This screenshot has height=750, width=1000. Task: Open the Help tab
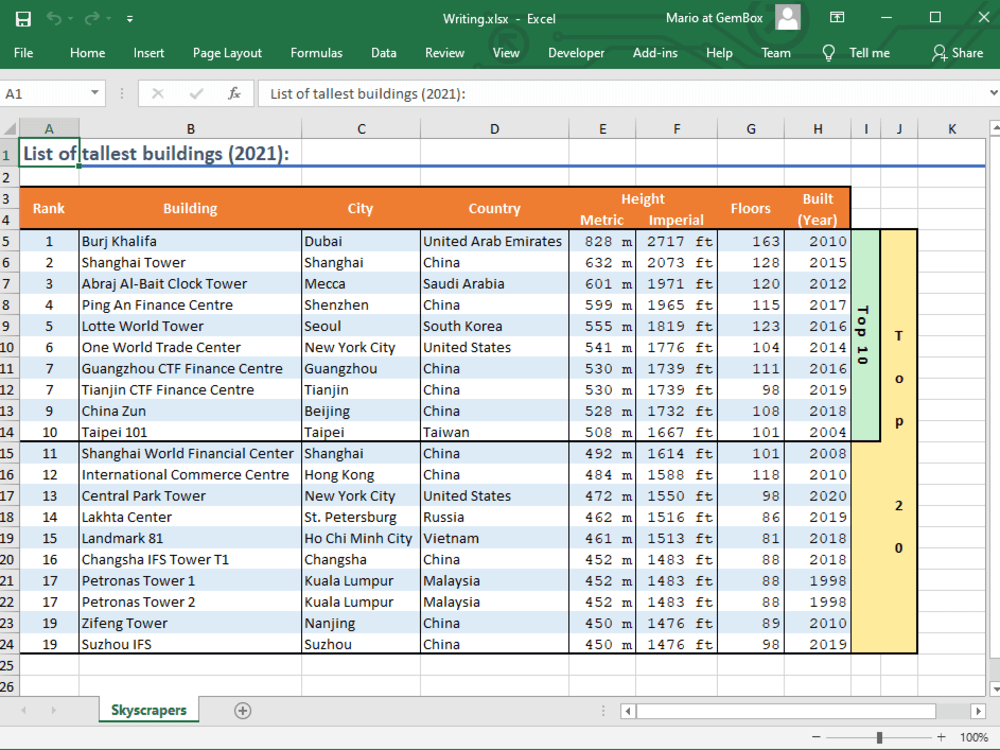(x=719, y=53)
